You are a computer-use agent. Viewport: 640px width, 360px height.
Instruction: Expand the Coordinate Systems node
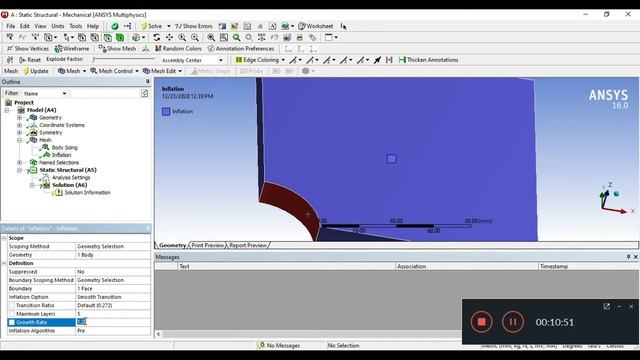point(19,125)
